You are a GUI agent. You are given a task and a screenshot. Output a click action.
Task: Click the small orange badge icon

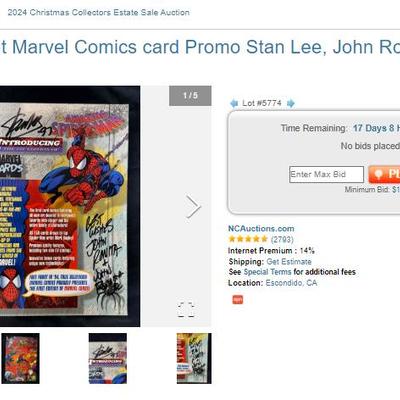[x=238, y=300]
